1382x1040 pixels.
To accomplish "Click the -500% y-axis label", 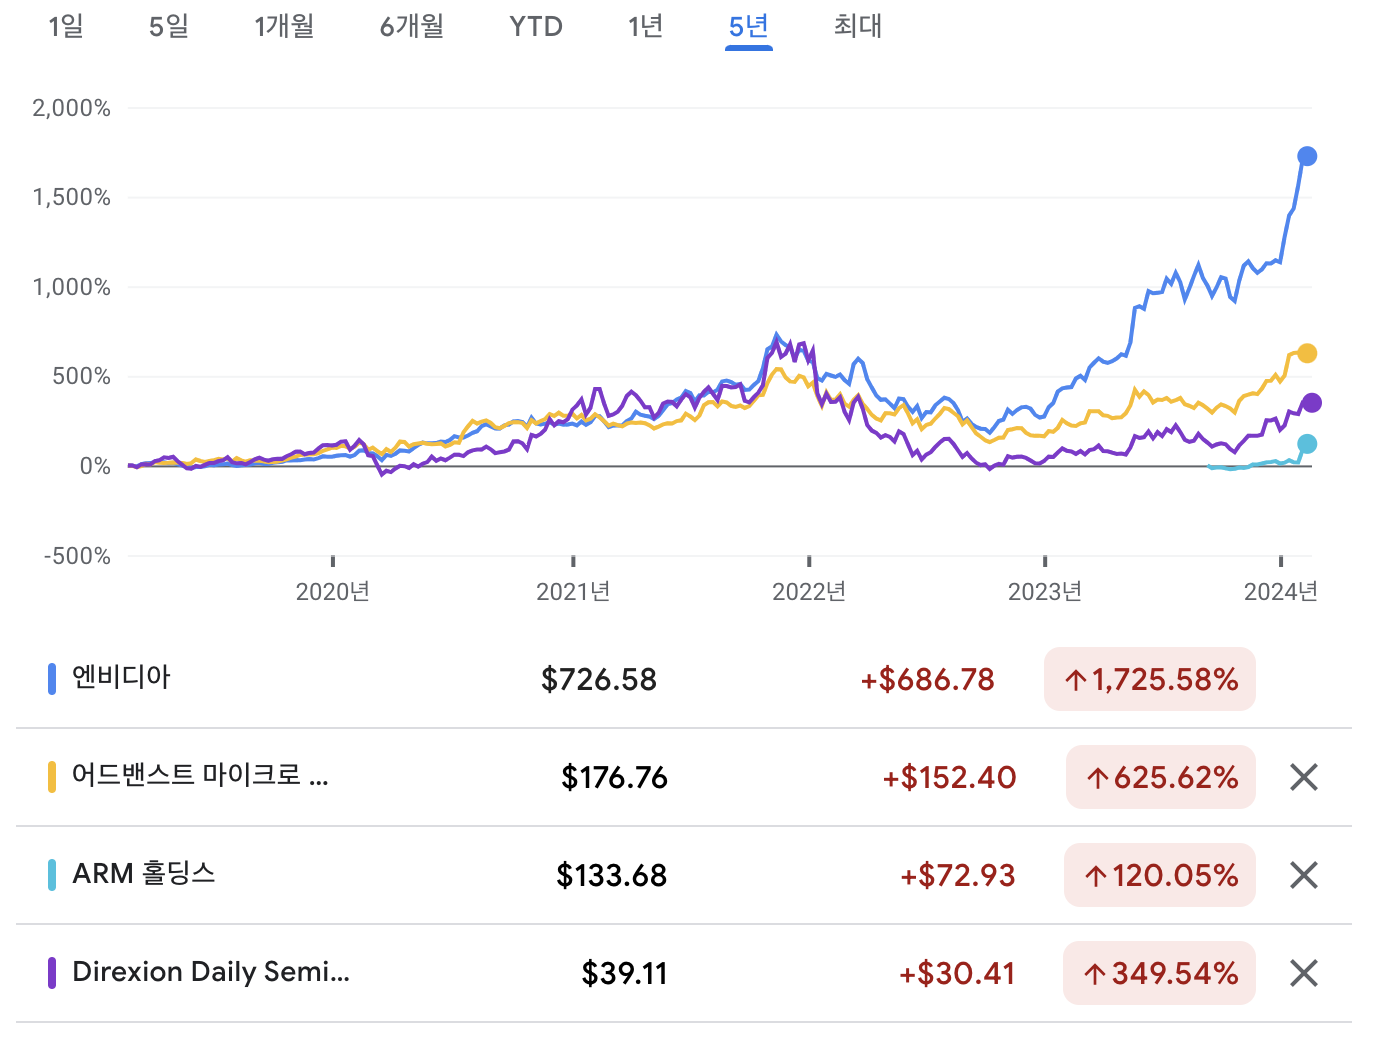I will 77,556.
